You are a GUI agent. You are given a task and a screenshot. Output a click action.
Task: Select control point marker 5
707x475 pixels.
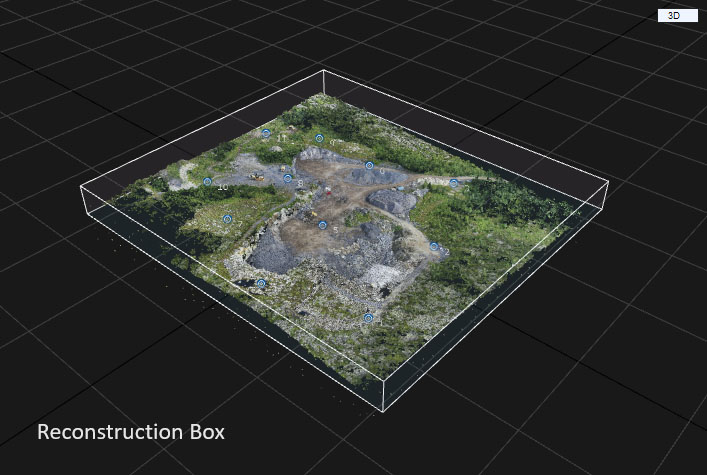[322, 225]
